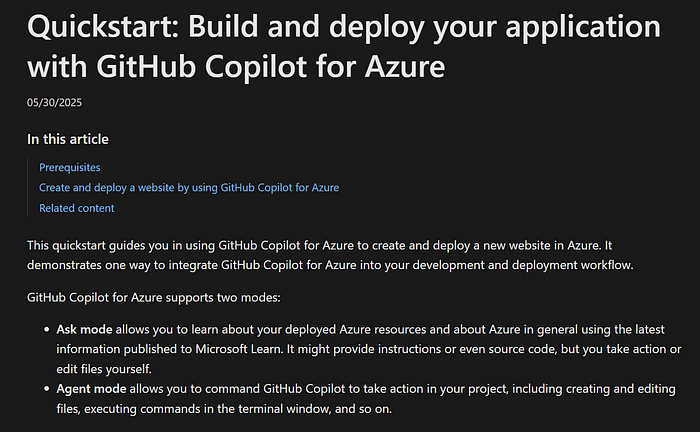The width and height of the screenshot is (700, 432).
Task: Click the vertical divider beside the article links
Action: (28, 187)
